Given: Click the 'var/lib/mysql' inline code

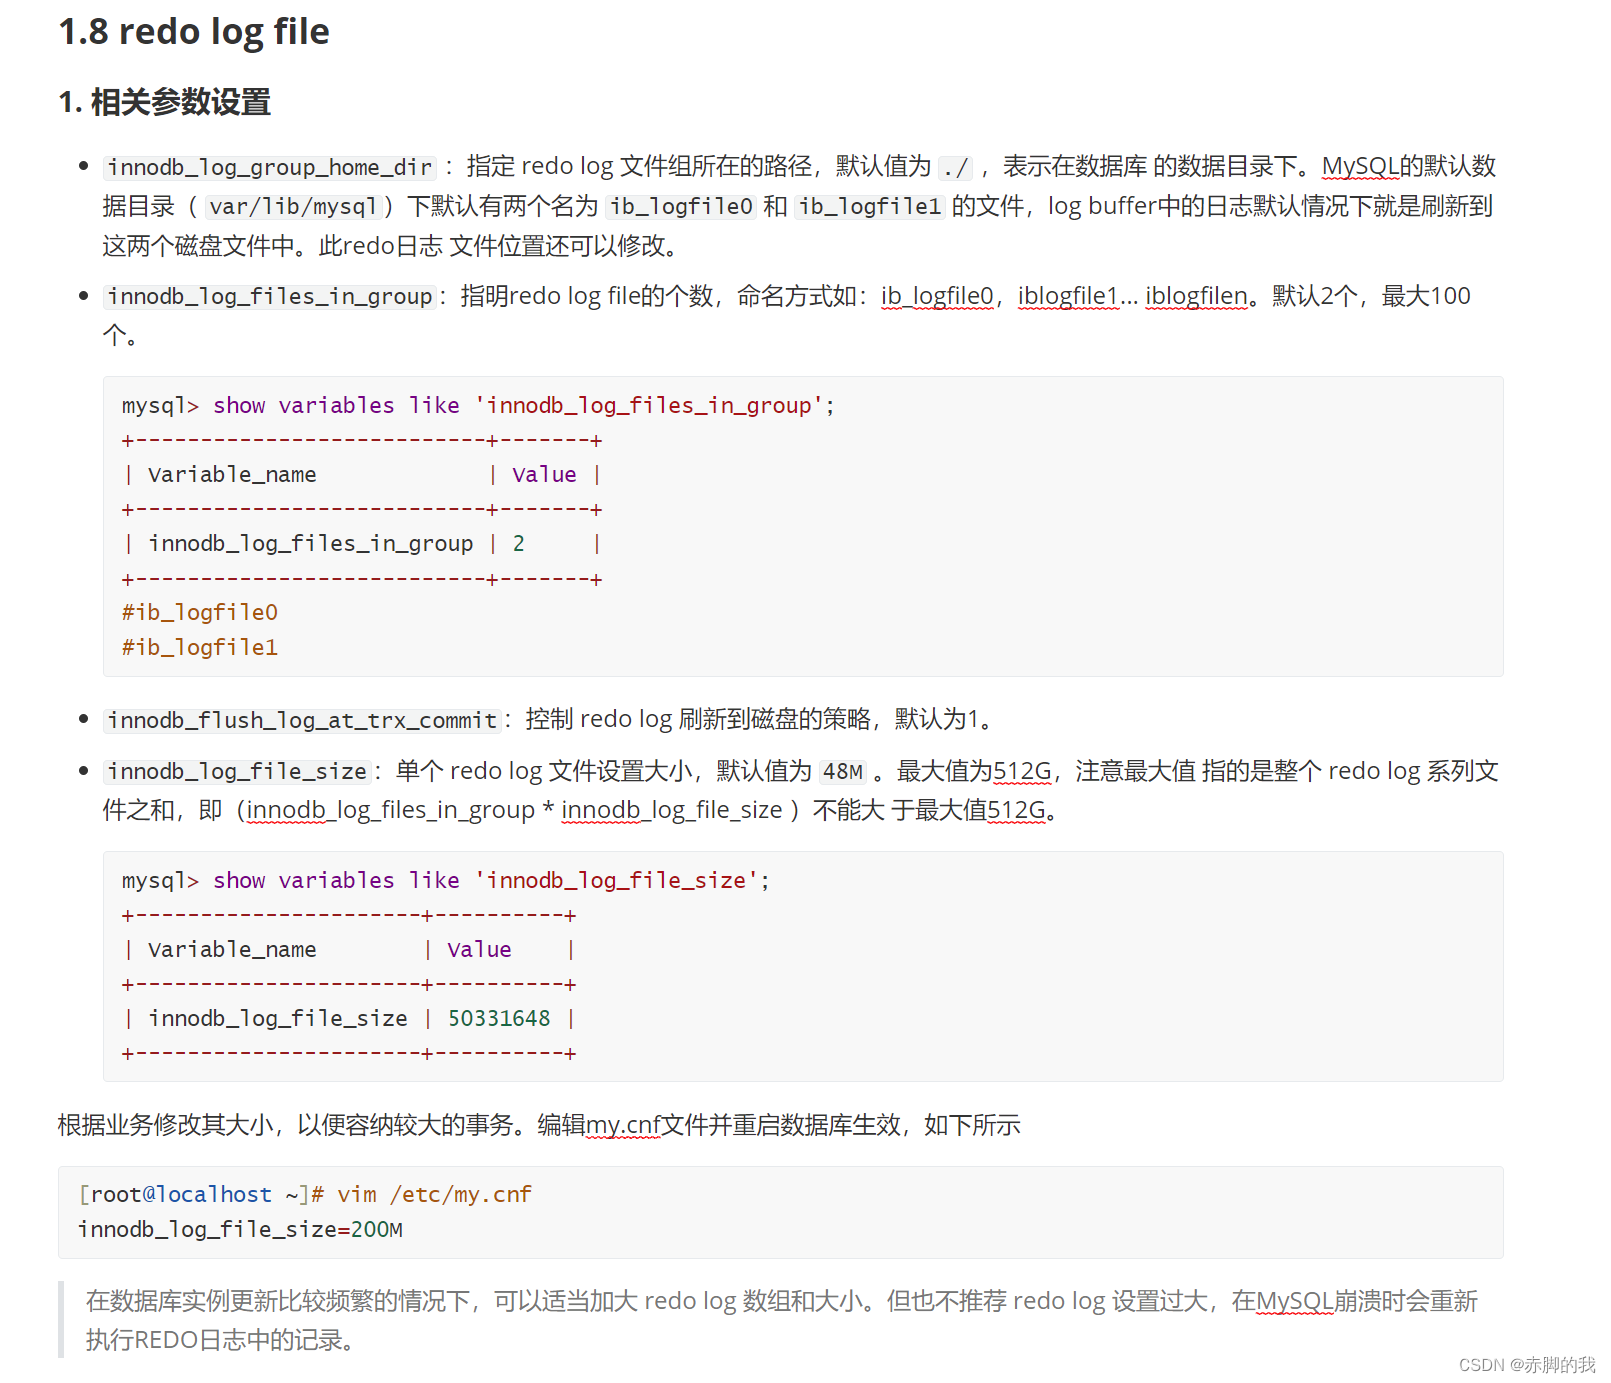Looking at the screenshot, I should coord(293,207).
